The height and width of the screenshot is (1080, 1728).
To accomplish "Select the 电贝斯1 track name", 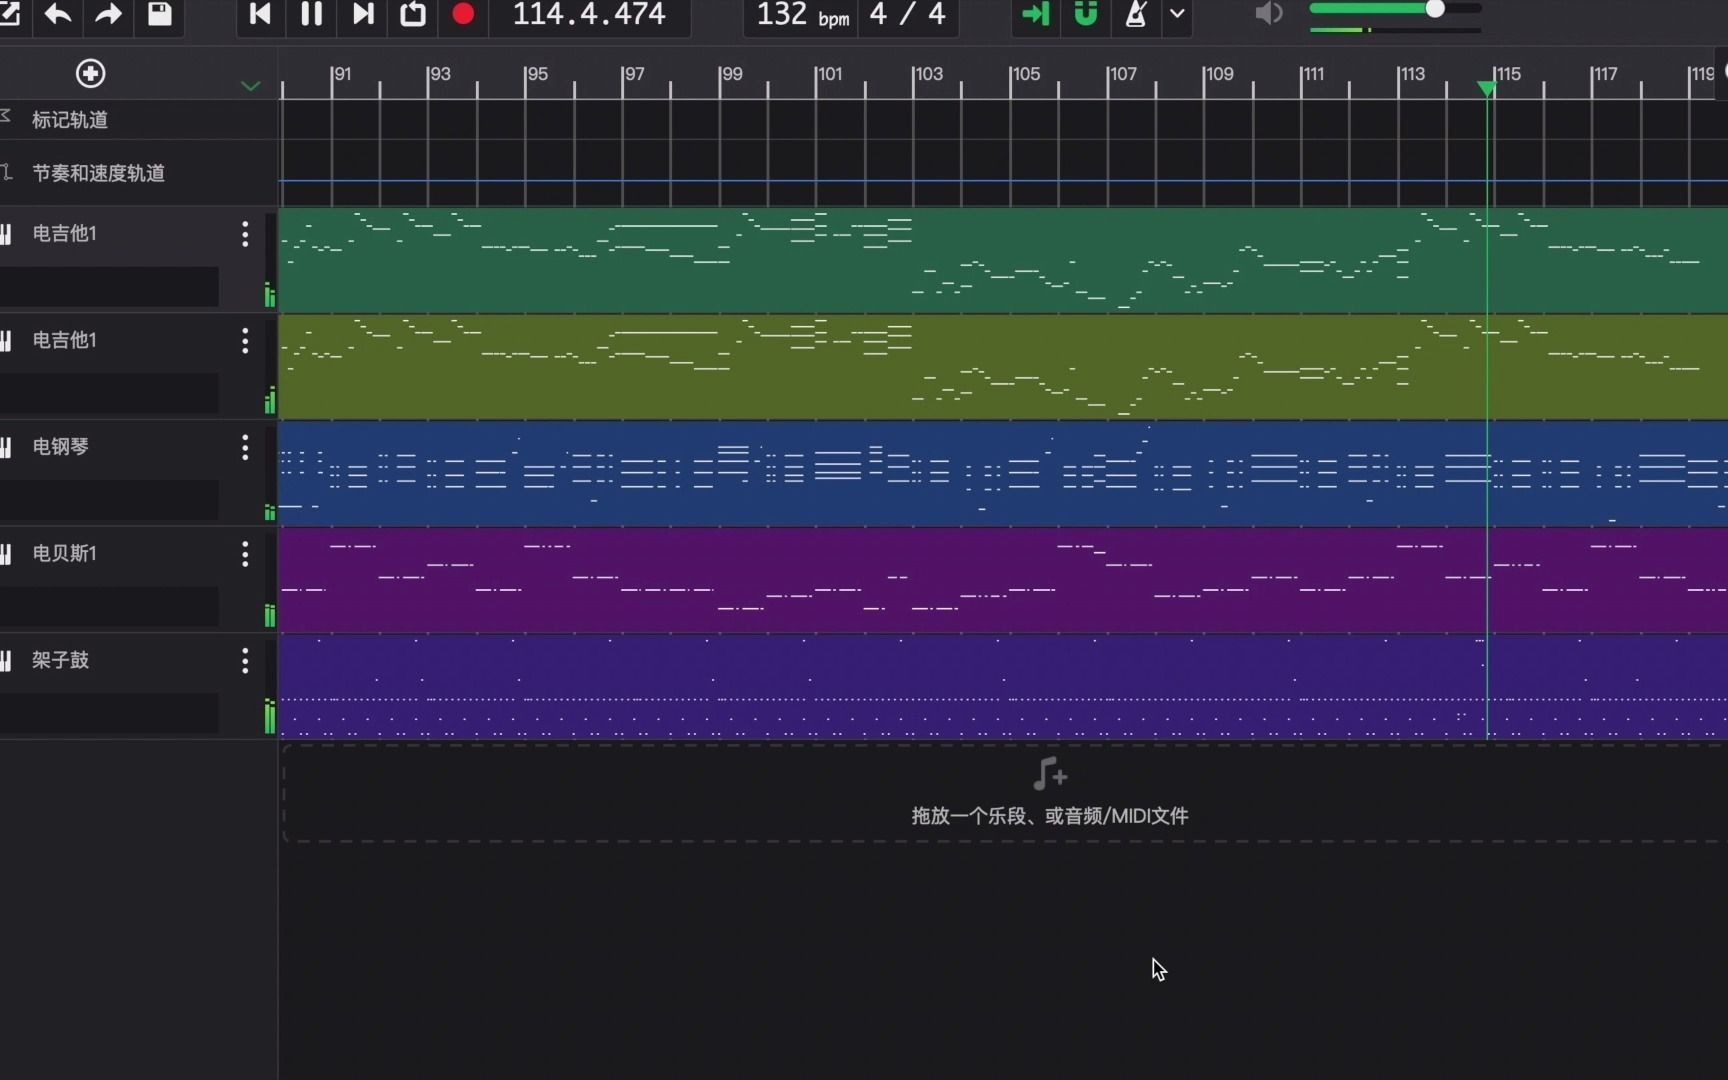I will click(64, 554).
